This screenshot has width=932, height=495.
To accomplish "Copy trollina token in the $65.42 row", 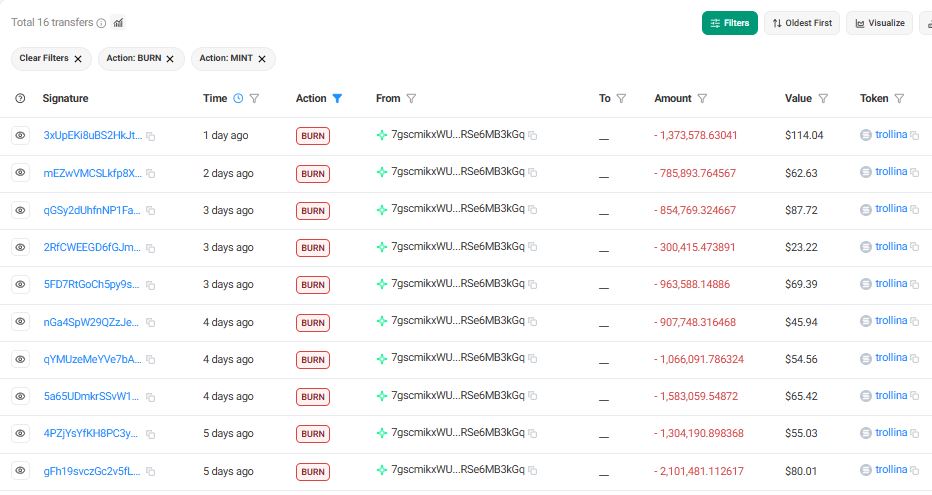I will [915, 397].
